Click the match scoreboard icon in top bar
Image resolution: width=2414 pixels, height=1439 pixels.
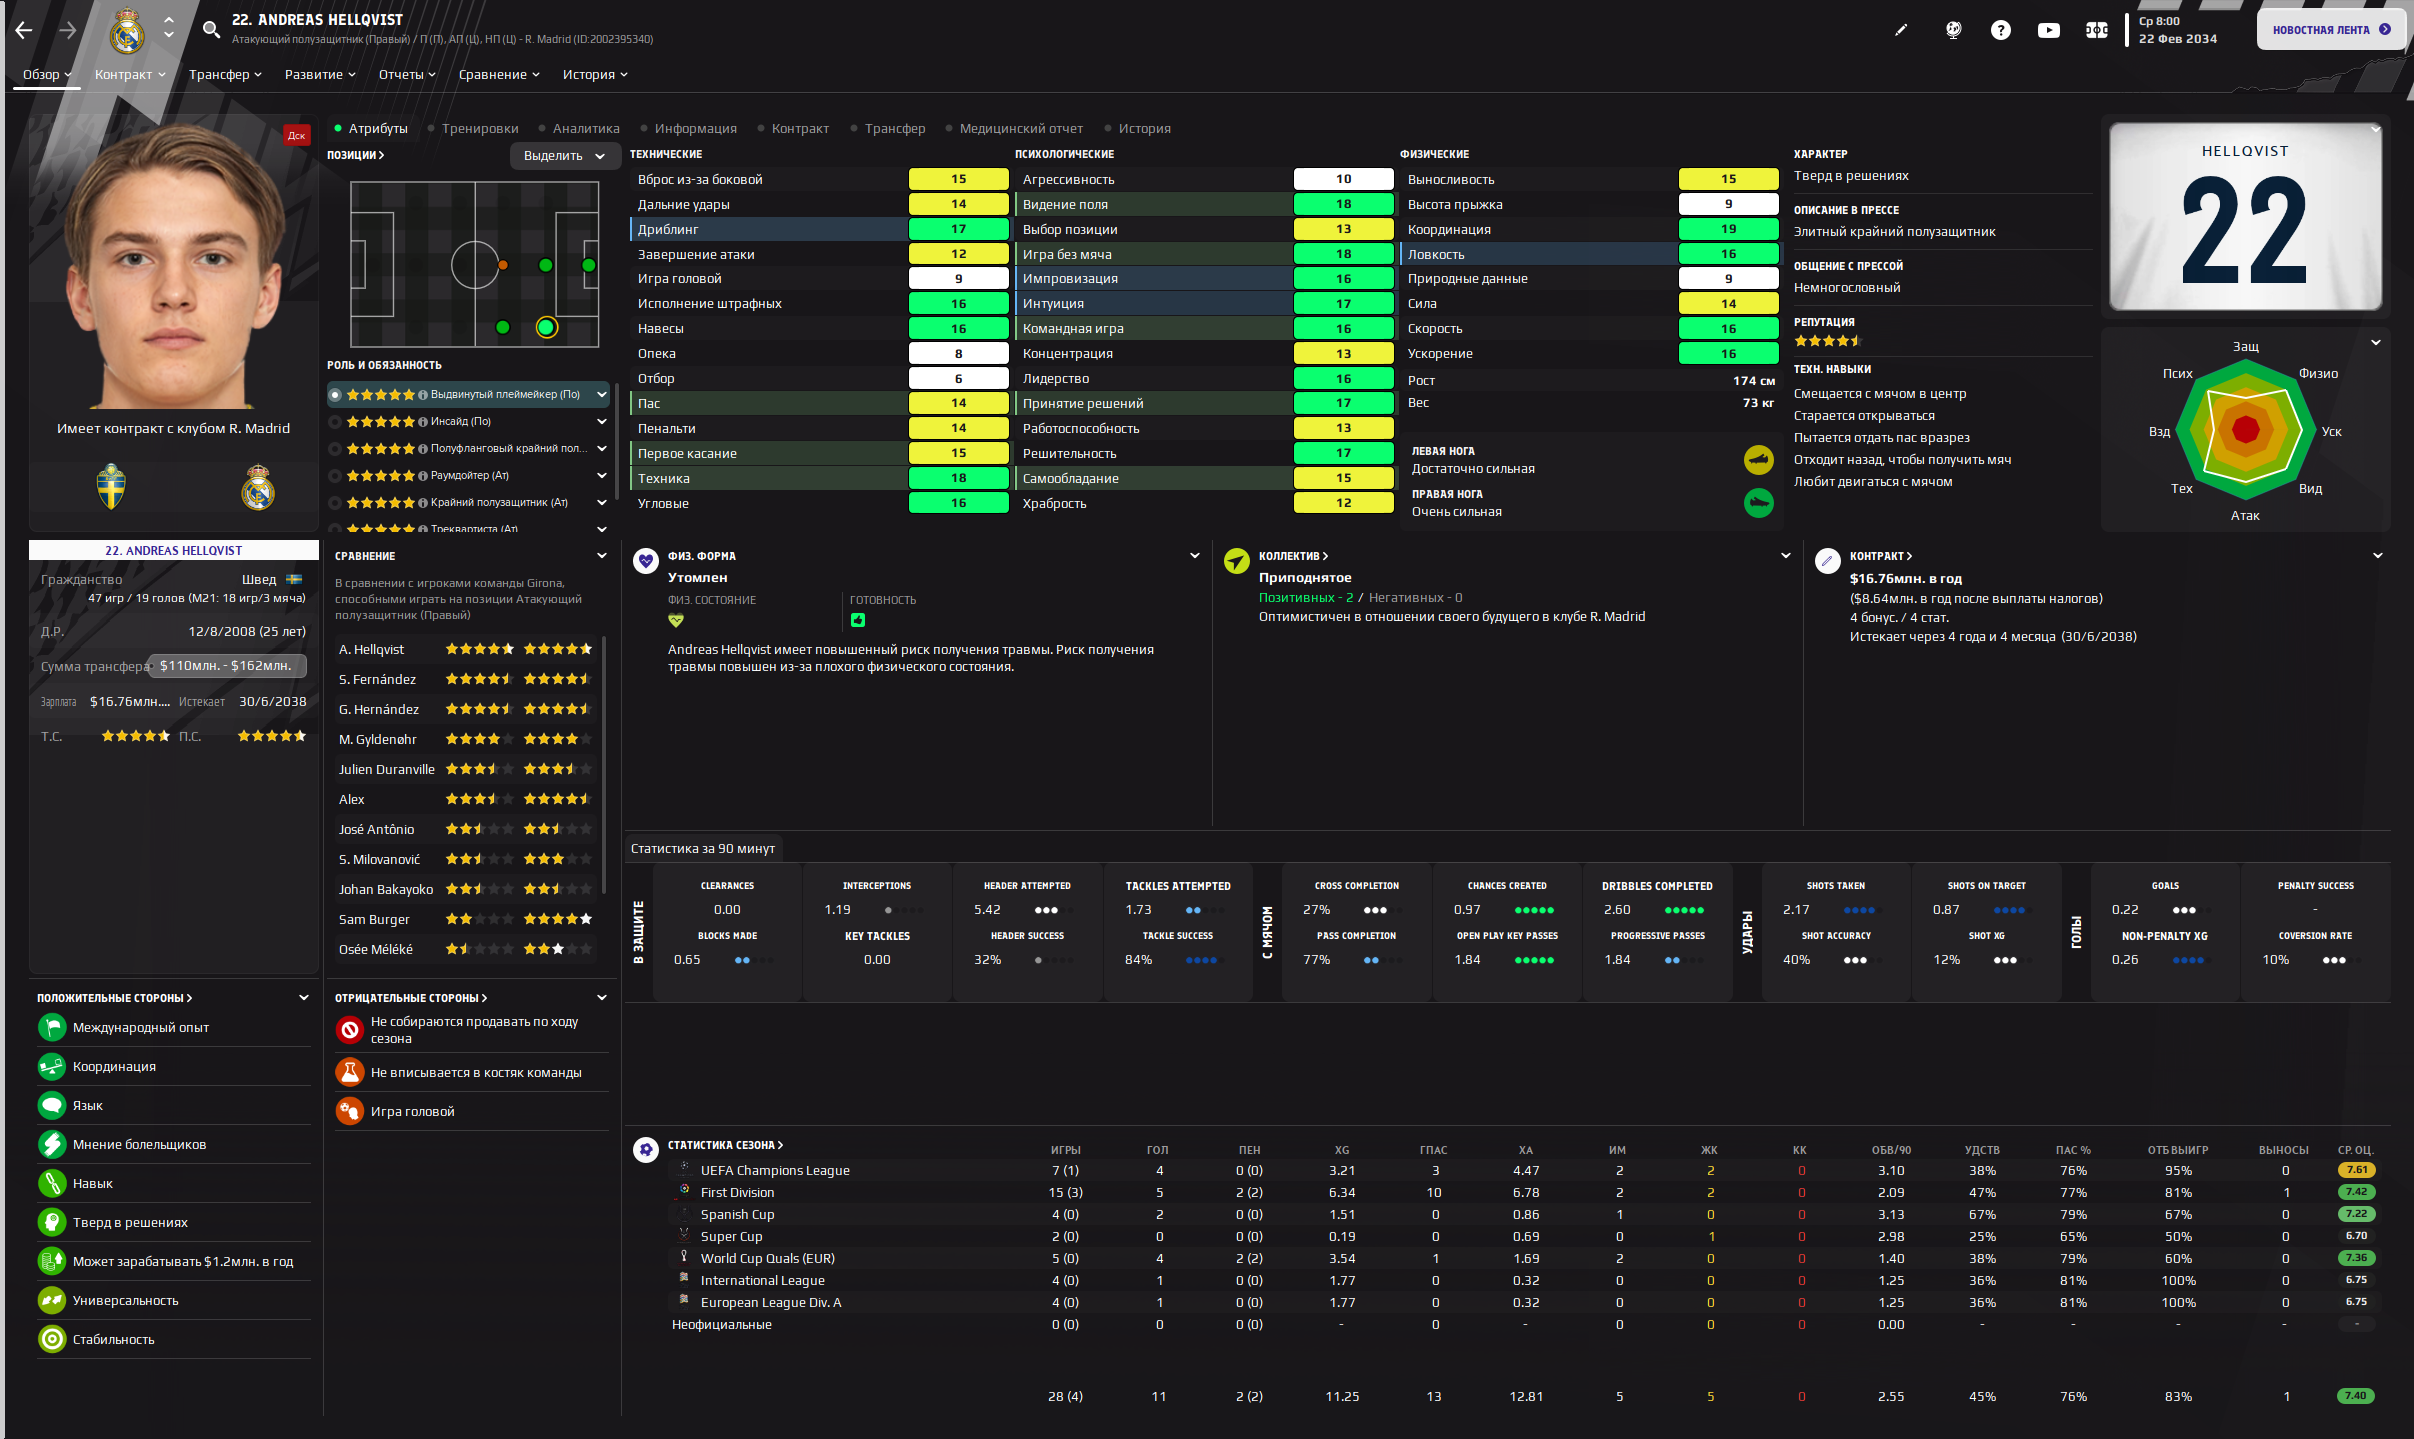(2097, 30)
